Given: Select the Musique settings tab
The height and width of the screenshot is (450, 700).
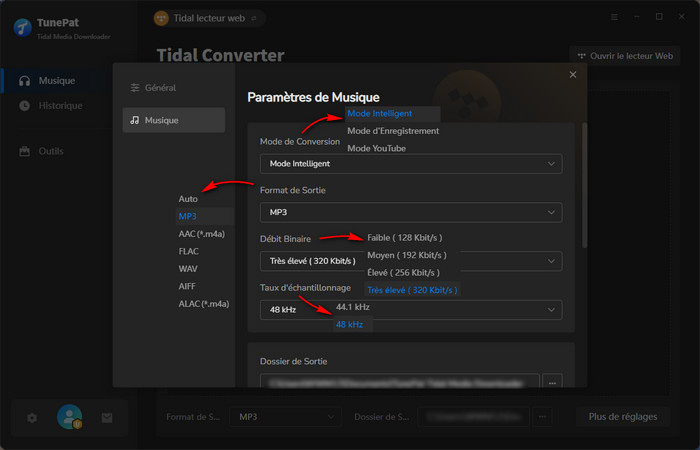Looking at the screenshot, I should [174, 120].
